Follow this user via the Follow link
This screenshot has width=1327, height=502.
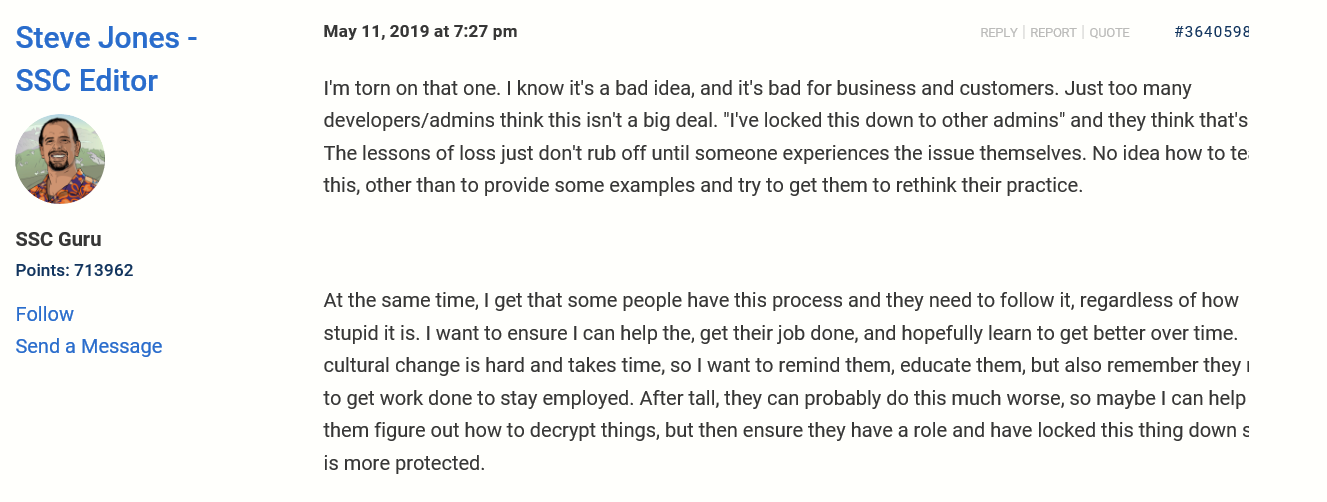(45, 314)
